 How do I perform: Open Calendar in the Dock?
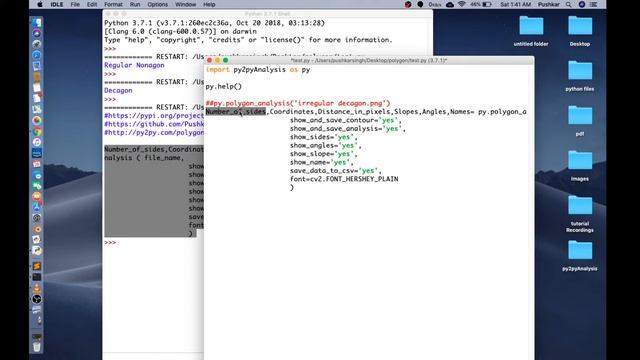click(x=37, y=164)
